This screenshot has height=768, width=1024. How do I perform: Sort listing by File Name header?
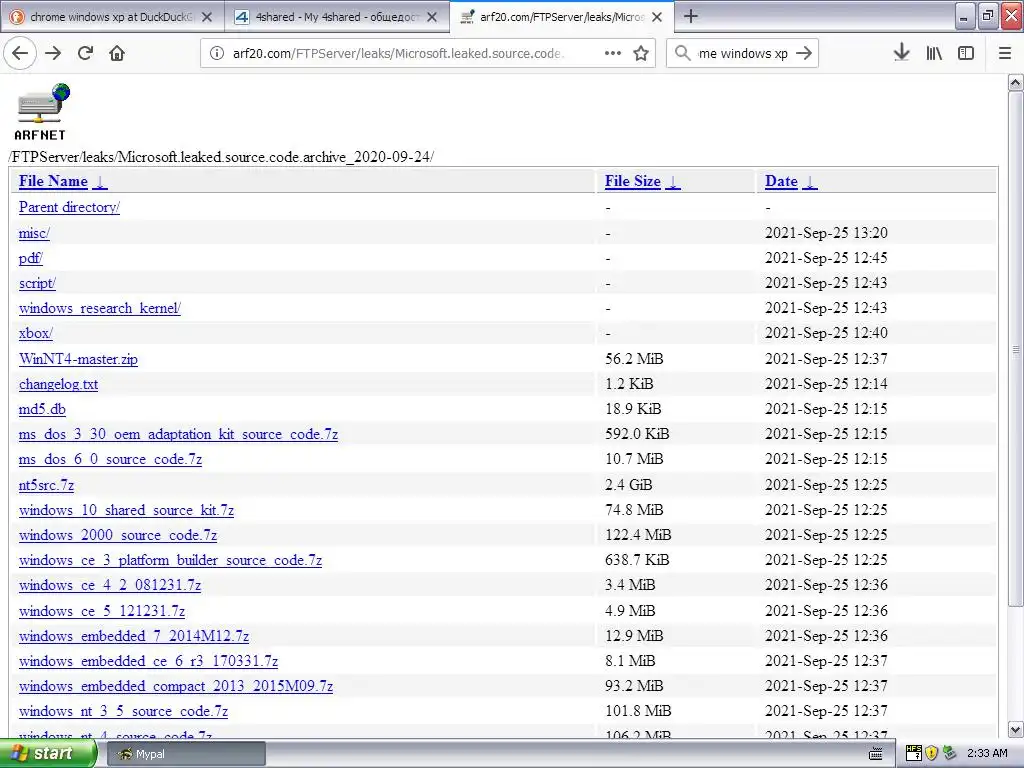[53, 181]
